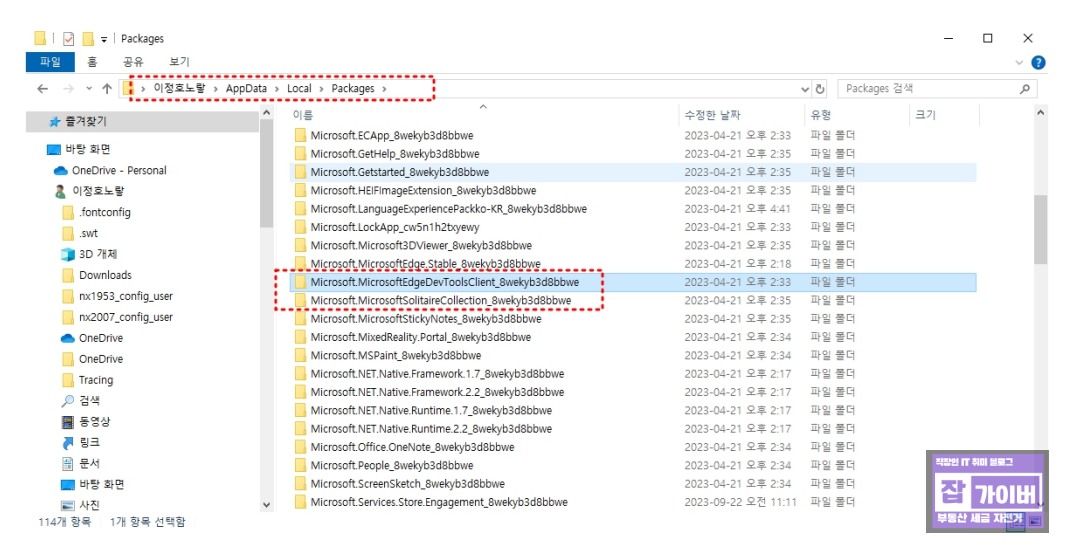Image resolution: width=1074 pixels, height=558 pixels.
Task: Expand the ribbon with chevron
Action: 1019,62
